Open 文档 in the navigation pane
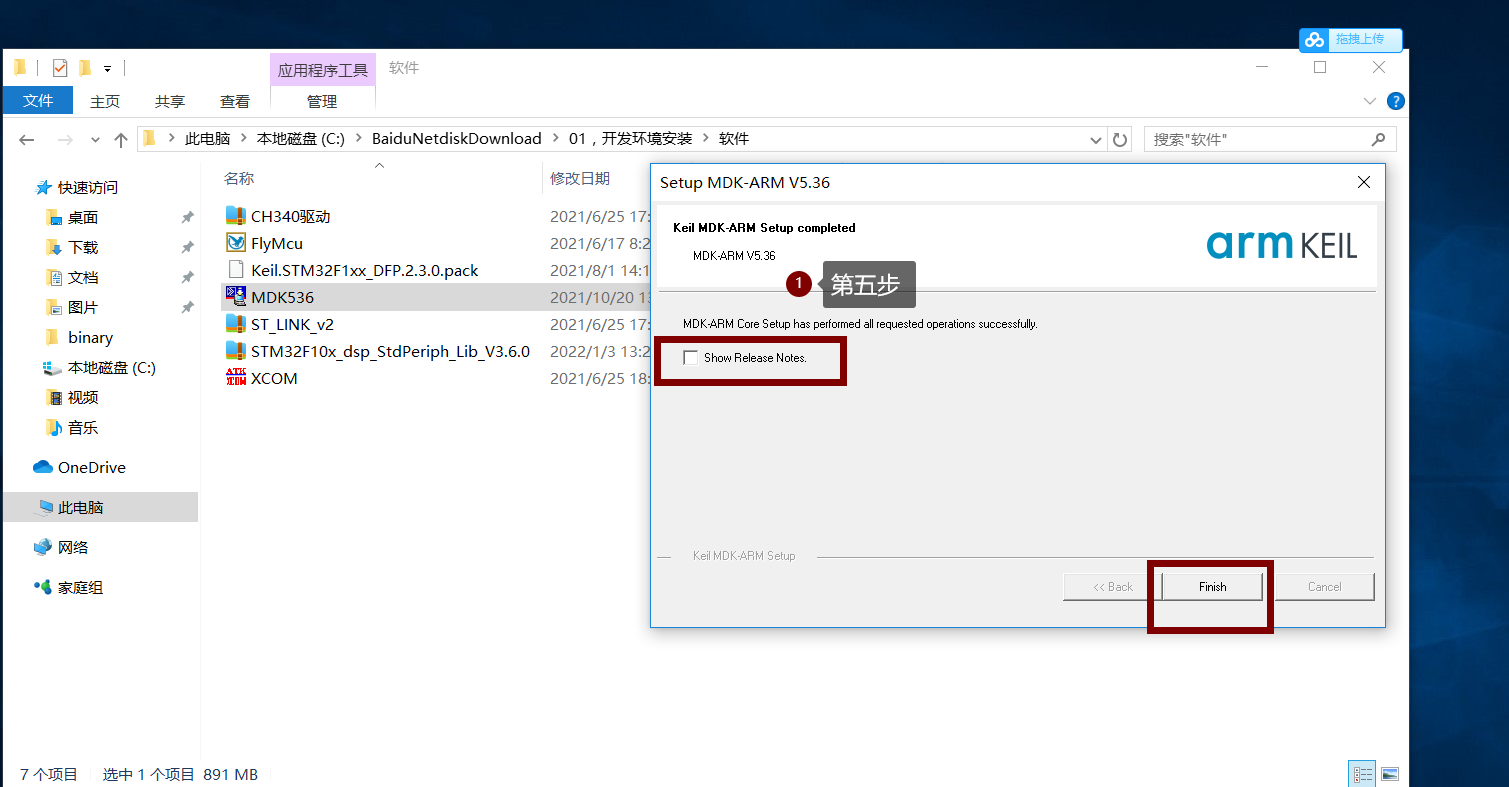 [x=82, y=277]
